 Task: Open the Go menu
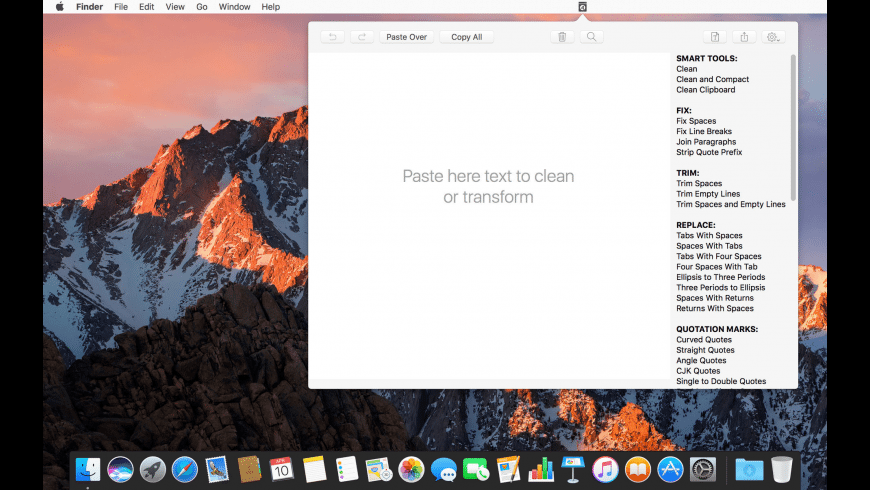(202, 7)
